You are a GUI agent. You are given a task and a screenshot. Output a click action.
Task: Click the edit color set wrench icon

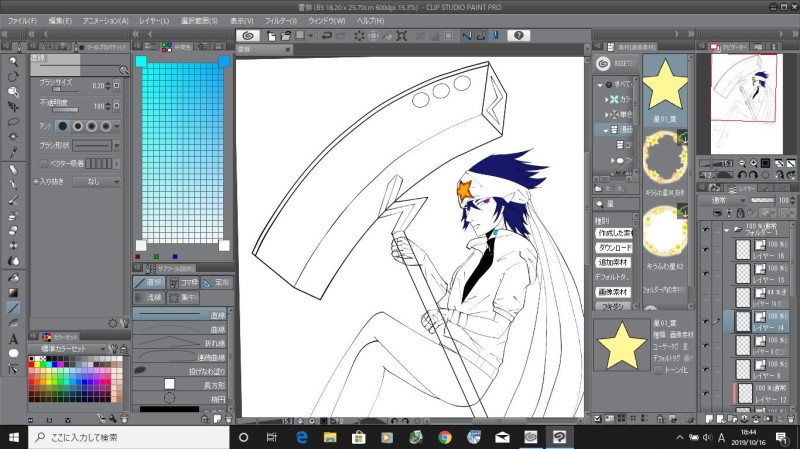tap(113, 349)
